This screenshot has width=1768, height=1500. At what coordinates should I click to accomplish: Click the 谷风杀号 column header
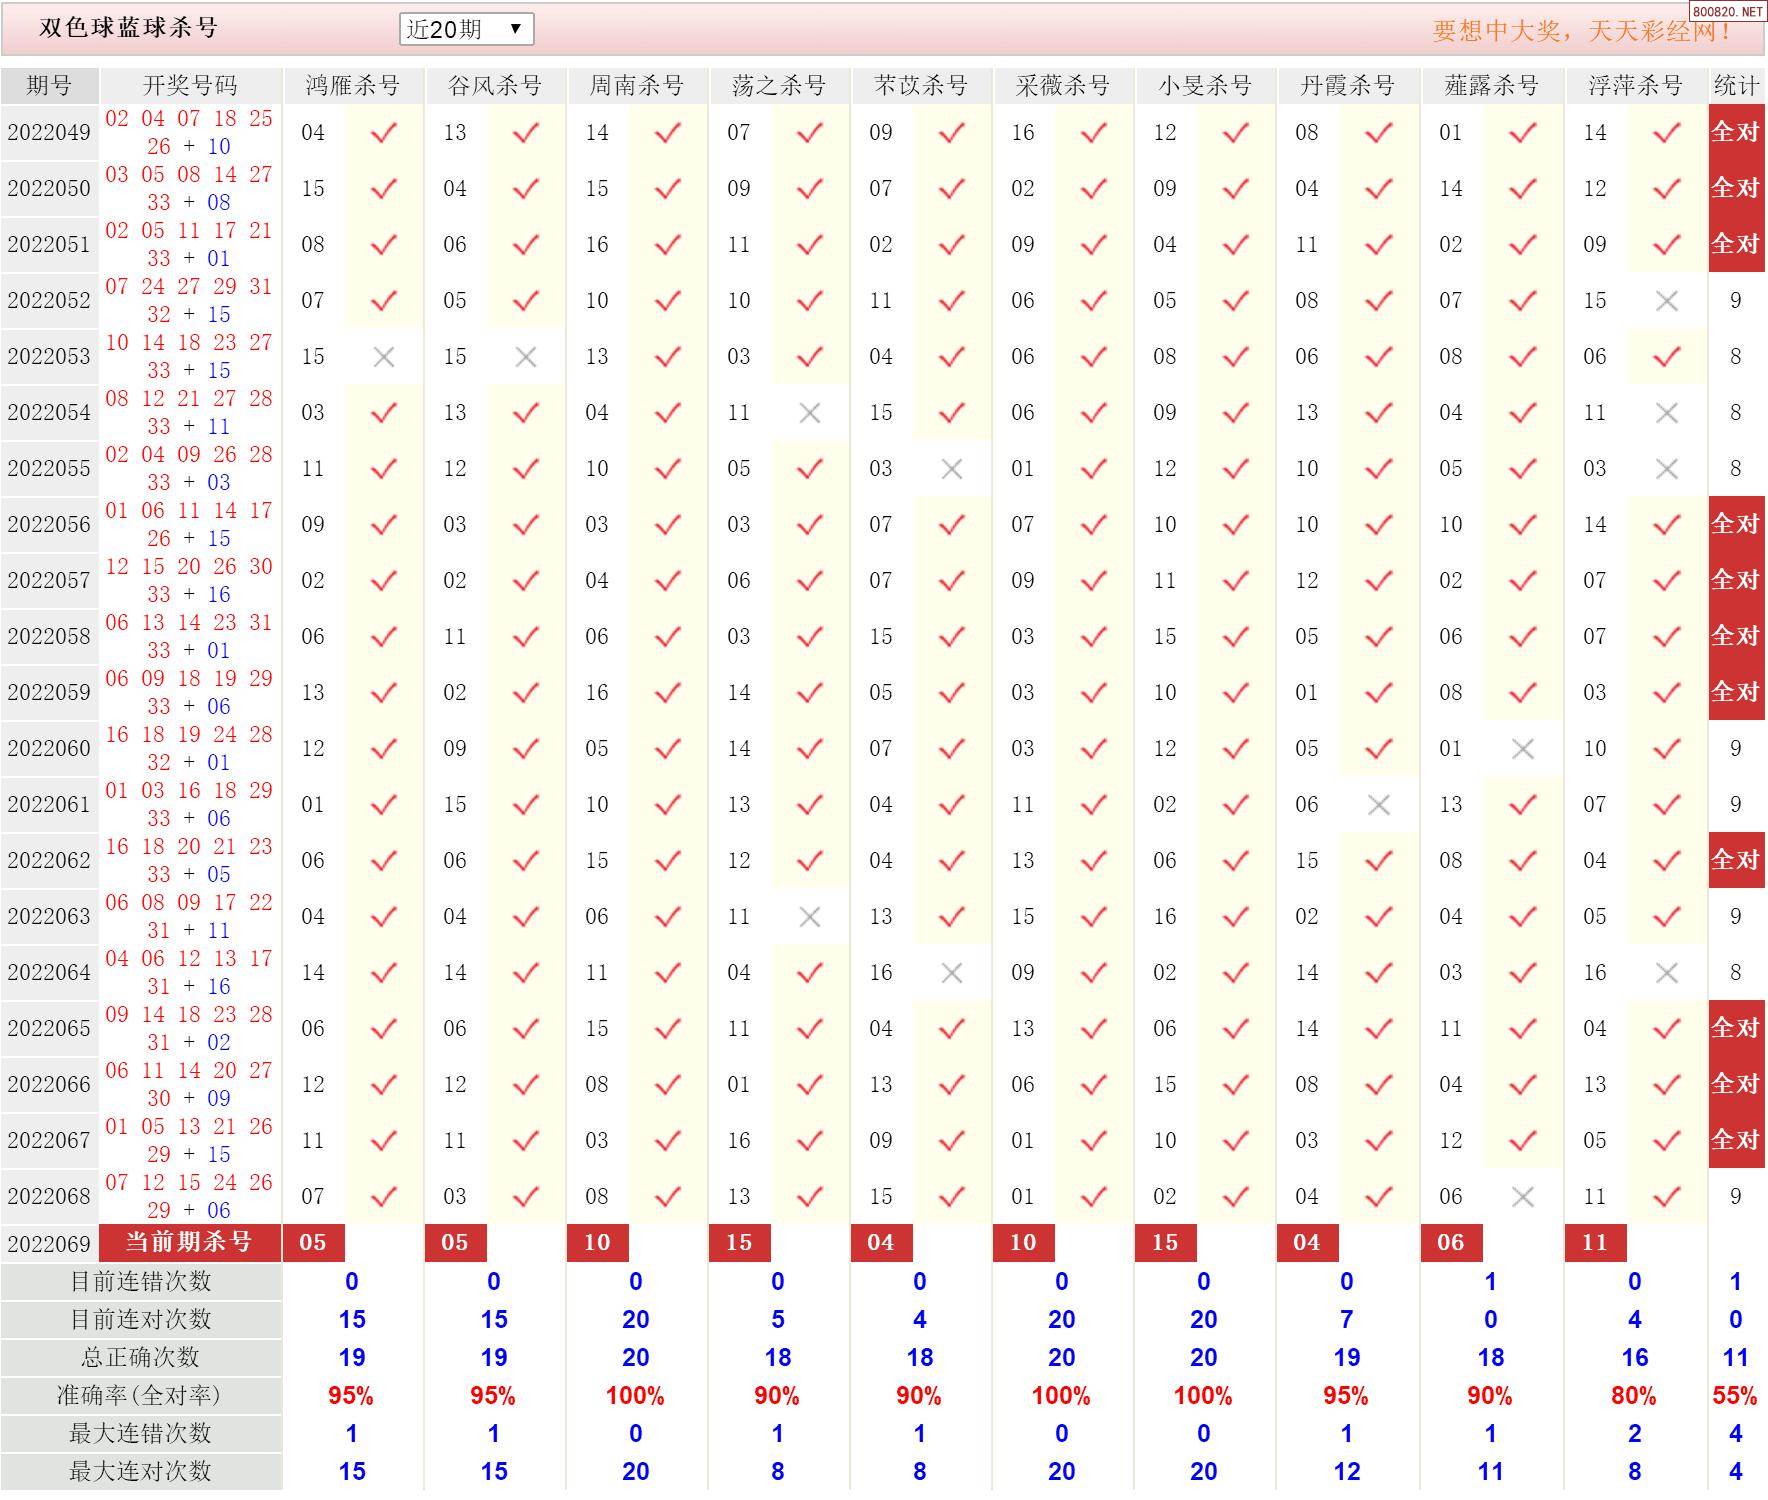[495, 86]
